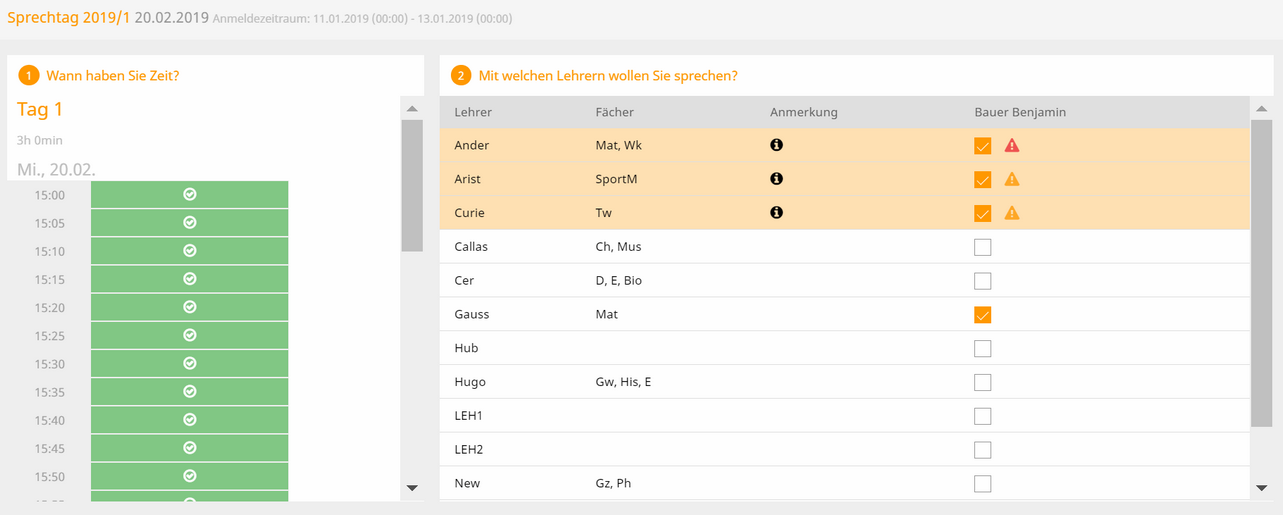
Task: Click the subjects 'Mat, Wk' in Ander row
Action: point(618,145)
